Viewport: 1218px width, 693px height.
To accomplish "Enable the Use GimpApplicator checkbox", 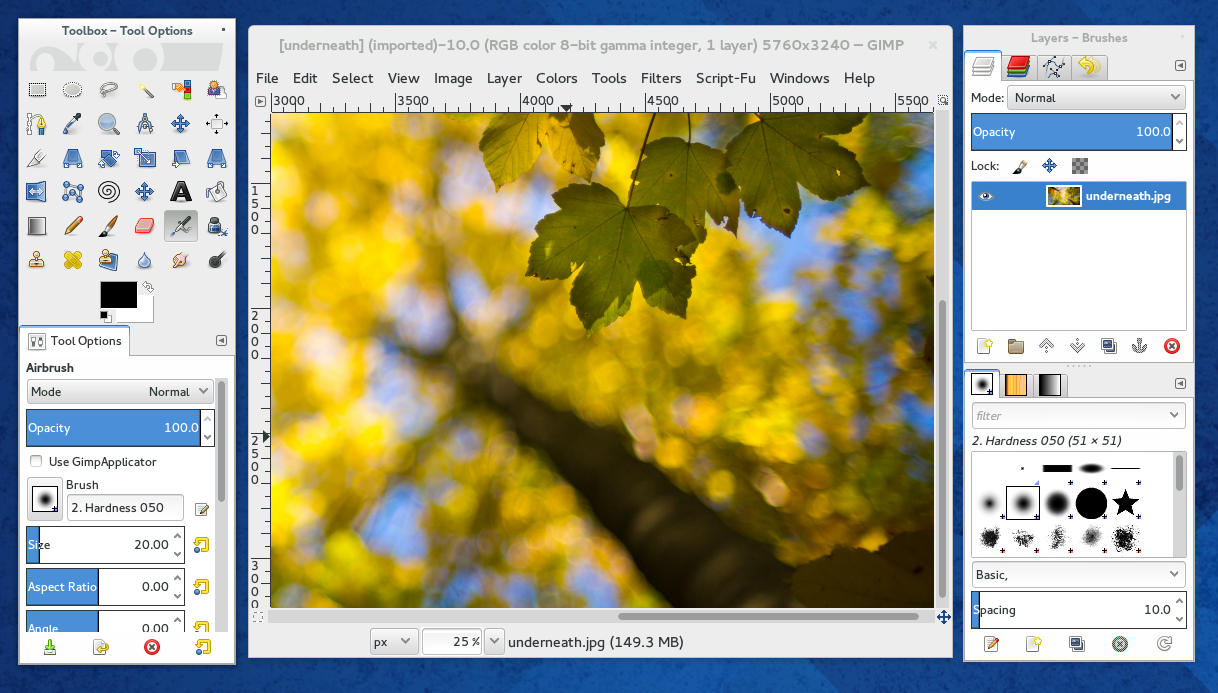I will pyautogui.click(x=37, y=462).
